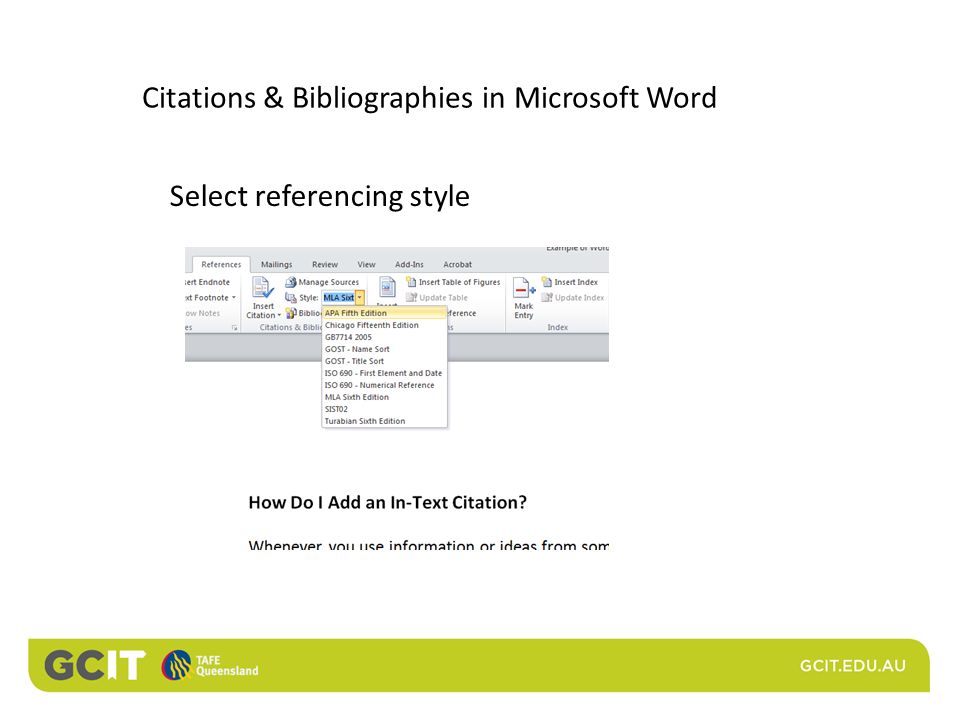
Task: Go to the Review tab
Action: pos(324,264)
